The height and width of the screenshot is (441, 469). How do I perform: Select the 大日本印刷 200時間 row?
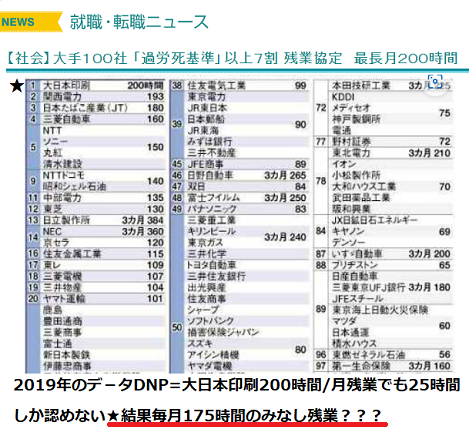point(96,85)
